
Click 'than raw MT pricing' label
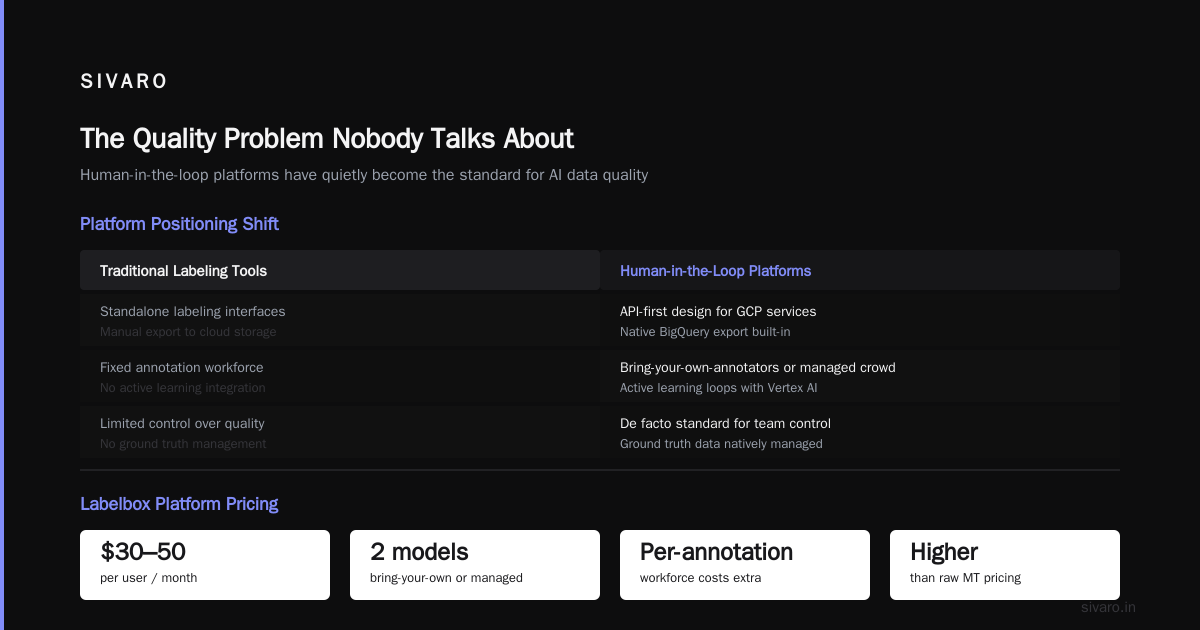tap(965, 578)
